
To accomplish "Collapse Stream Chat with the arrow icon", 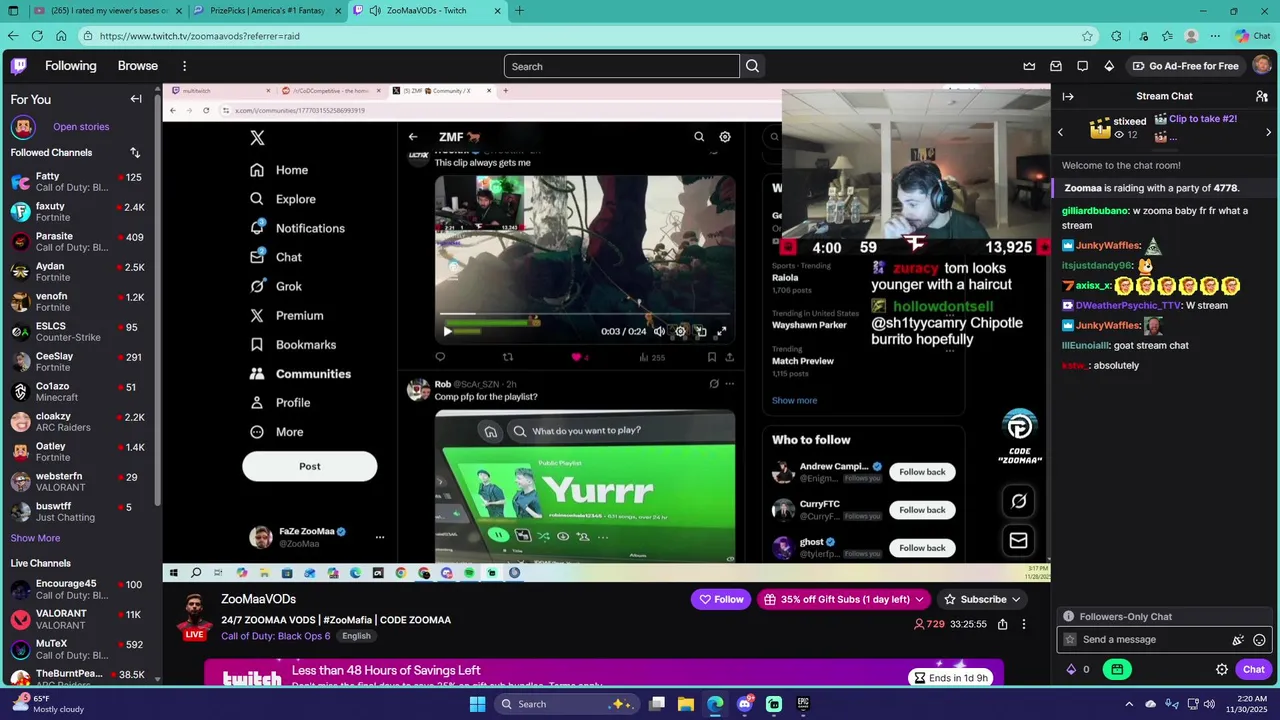I will (x=1068, y=96).
